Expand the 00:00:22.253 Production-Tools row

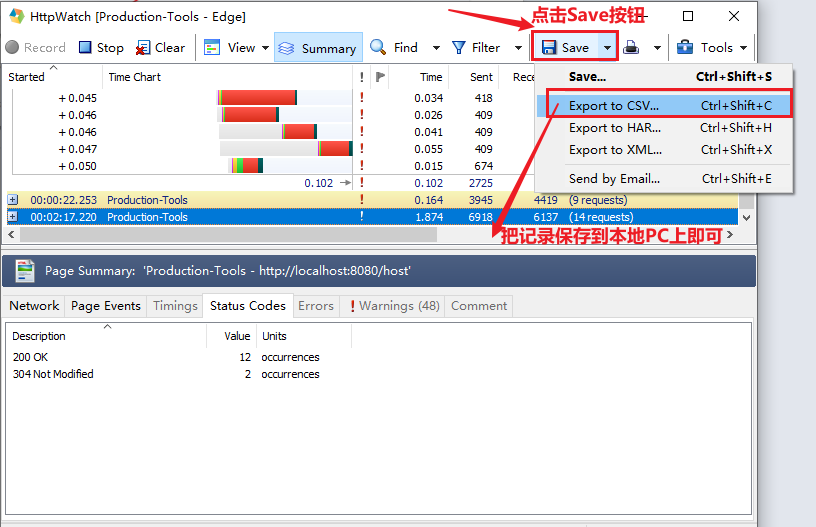(12, 200)
